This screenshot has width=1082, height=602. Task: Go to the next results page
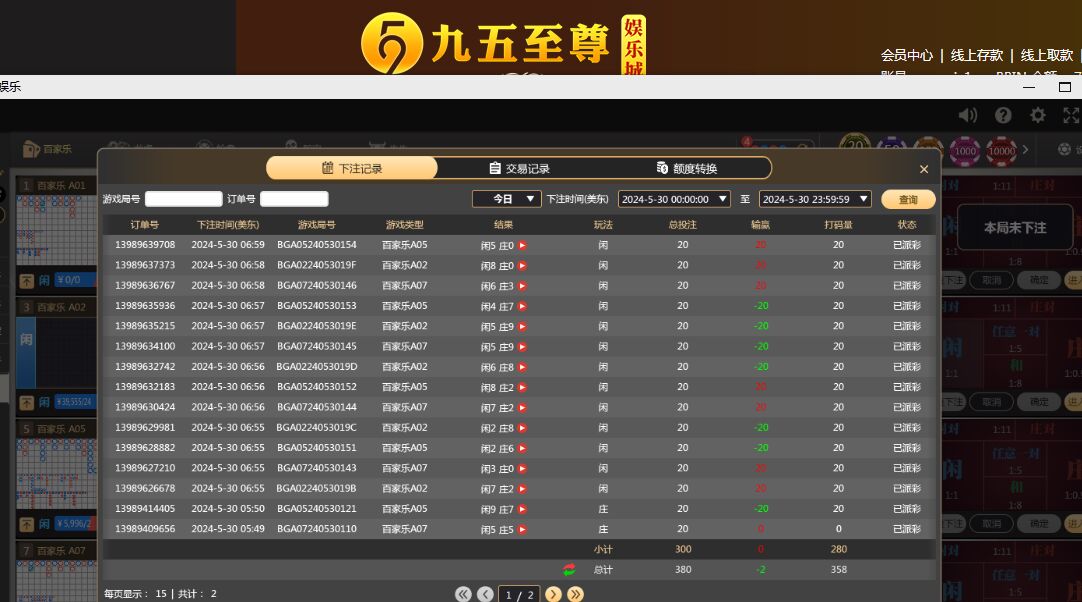tap(554, 594)
